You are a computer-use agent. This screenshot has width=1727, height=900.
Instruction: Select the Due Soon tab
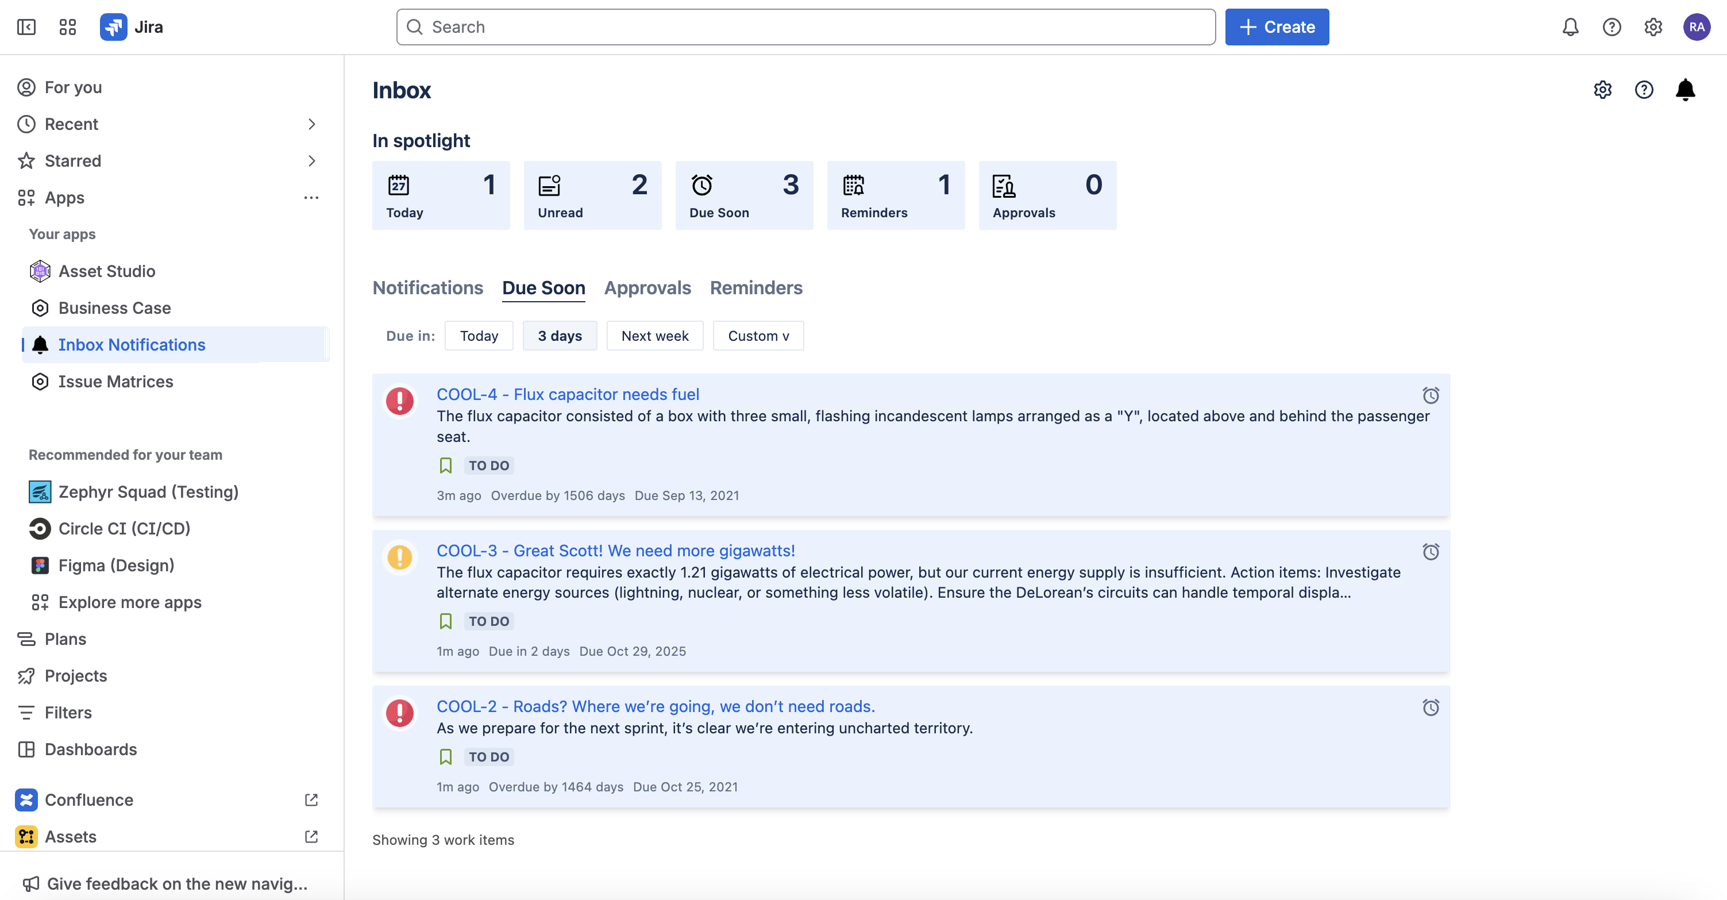tap(544, 288)
